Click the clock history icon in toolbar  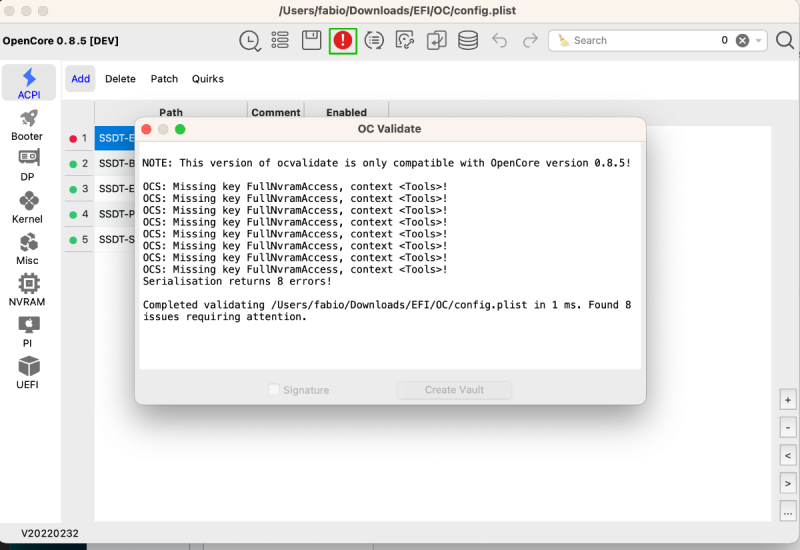click(x=250, y=41)
